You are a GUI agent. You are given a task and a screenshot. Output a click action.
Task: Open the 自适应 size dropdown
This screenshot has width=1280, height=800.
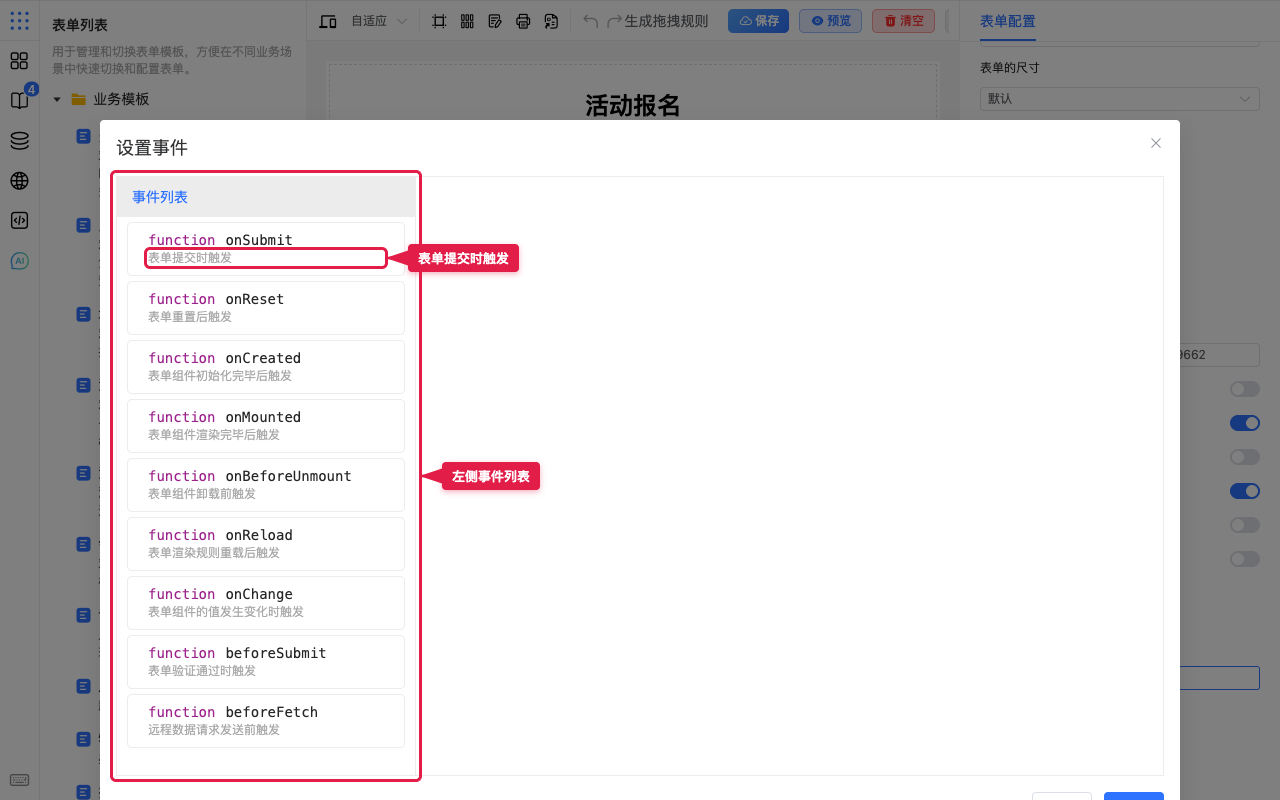(x=380, y=21)
